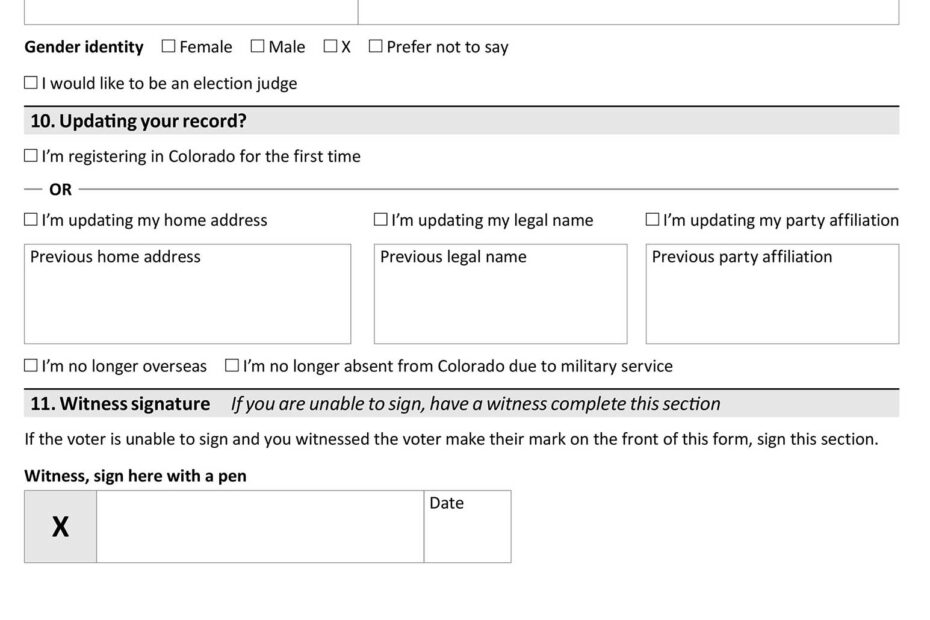The image size is (930, 620).
Task: Click the Gender identity label
Action: point(82,46)
